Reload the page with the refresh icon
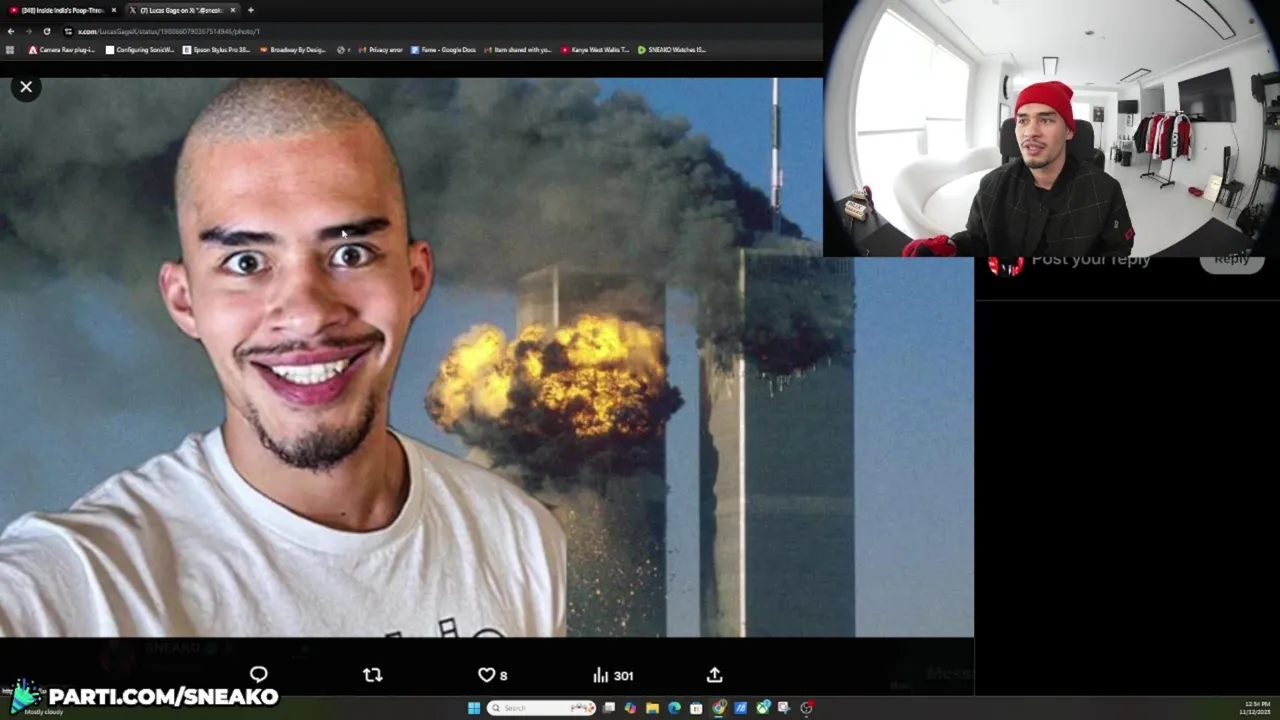The width and height of the screenshot is (1280, 720). 46,31
